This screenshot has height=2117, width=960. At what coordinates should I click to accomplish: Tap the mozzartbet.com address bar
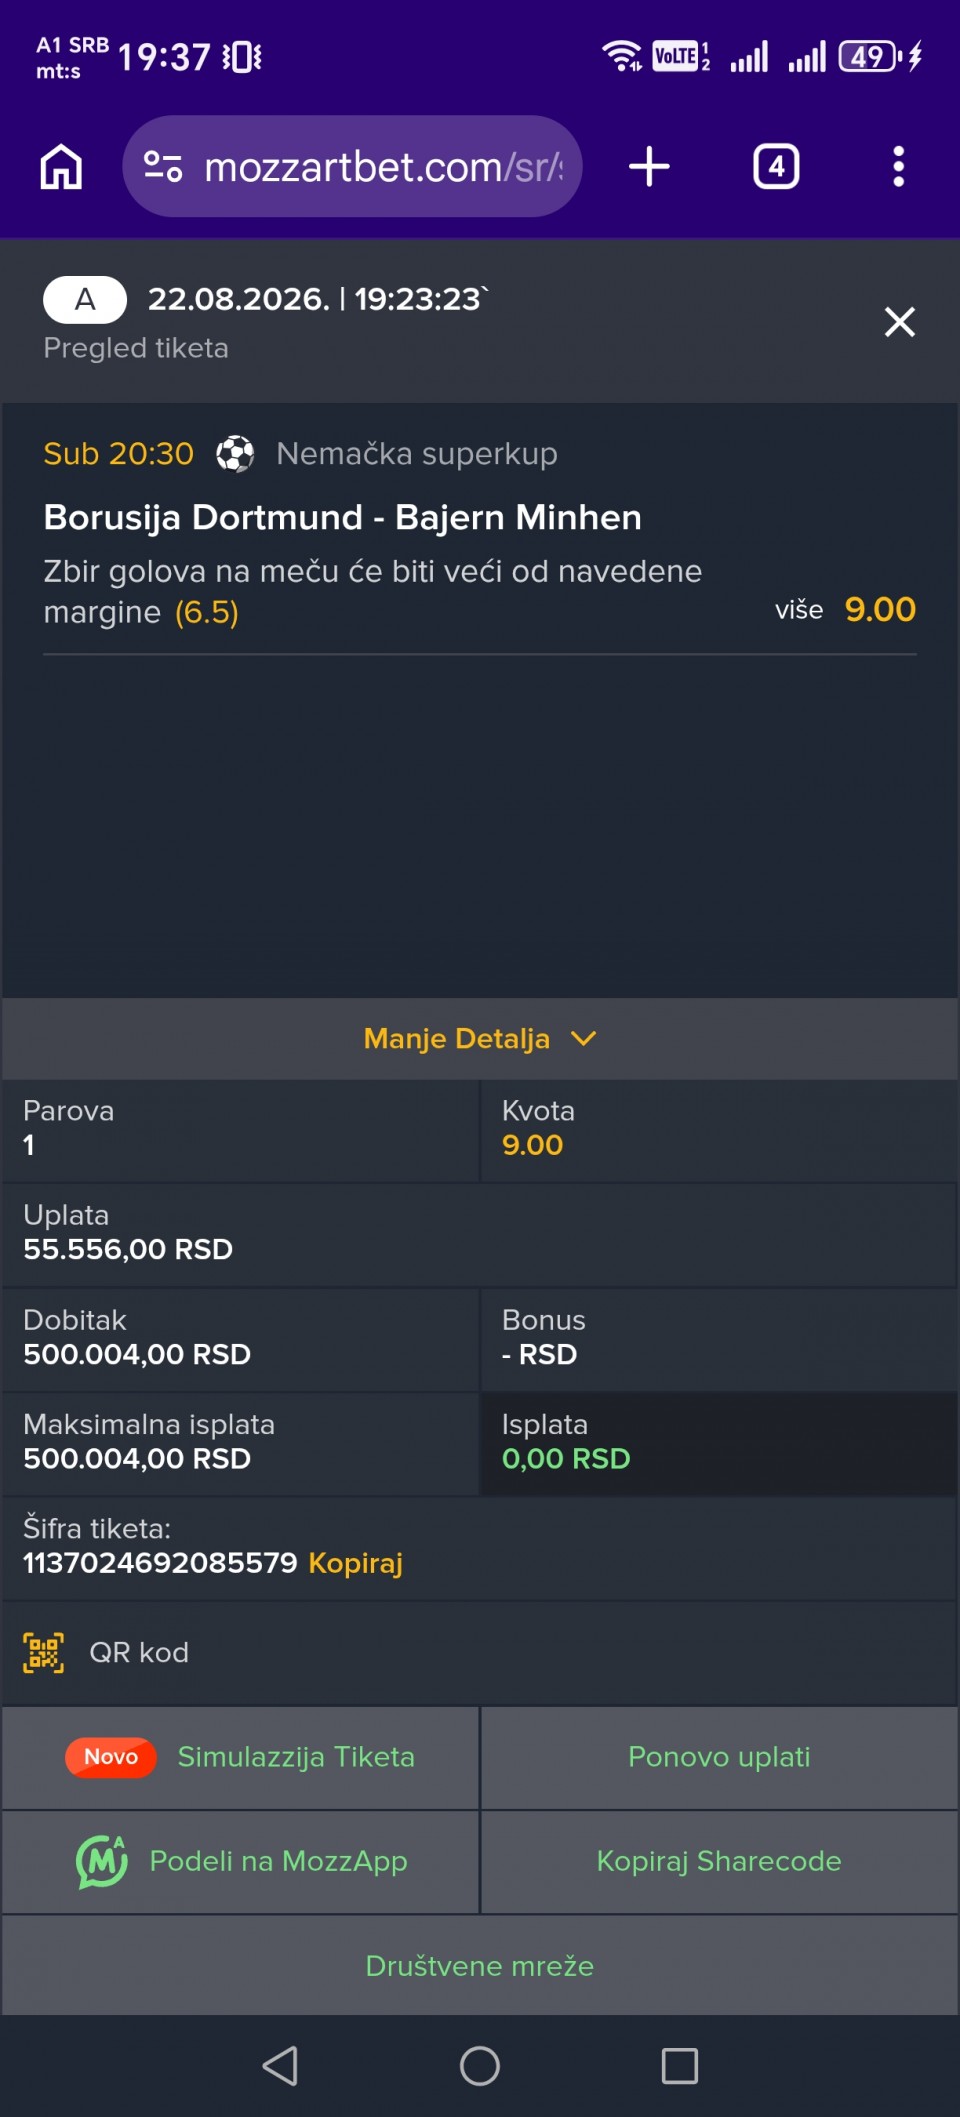tap(352, 166)
